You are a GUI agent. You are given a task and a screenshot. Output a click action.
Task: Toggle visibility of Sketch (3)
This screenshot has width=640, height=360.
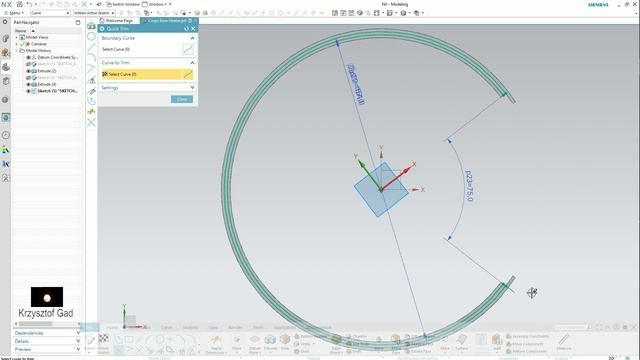[29, 78]
